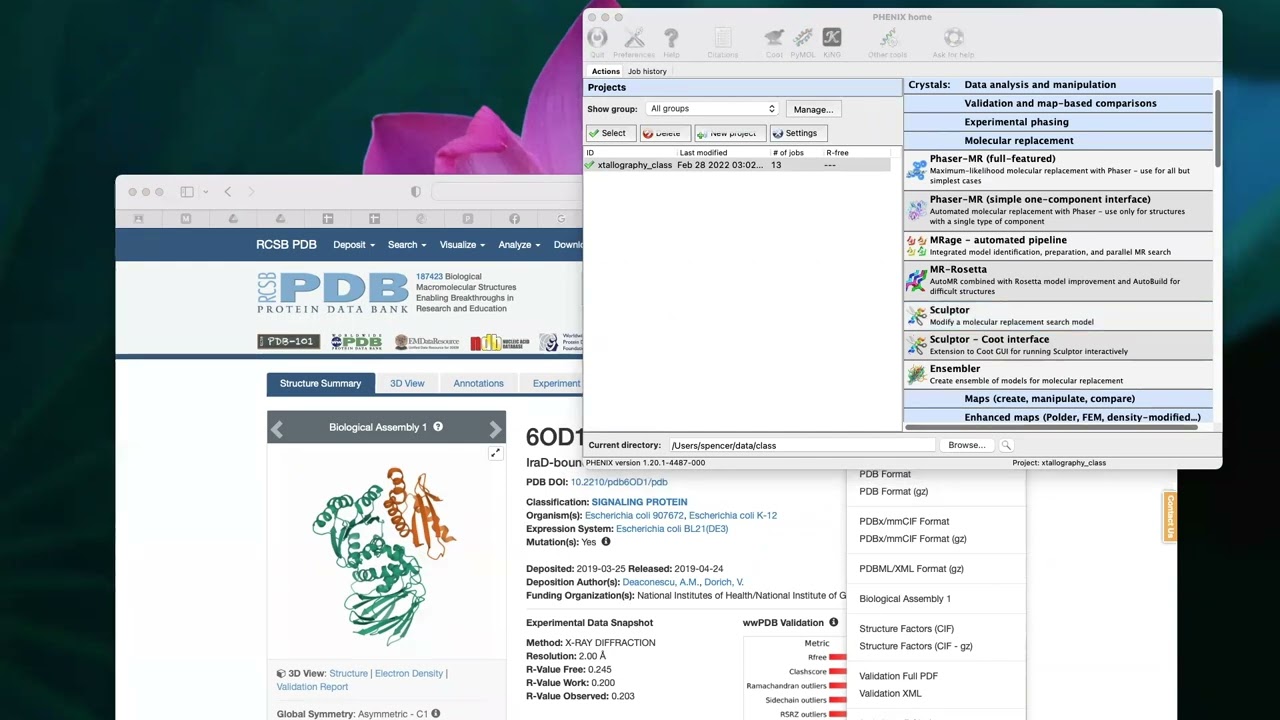Launch Coot from PHENIX toolbar
Viewport: 1280px width, 720px height.
[x=774, y=38]
